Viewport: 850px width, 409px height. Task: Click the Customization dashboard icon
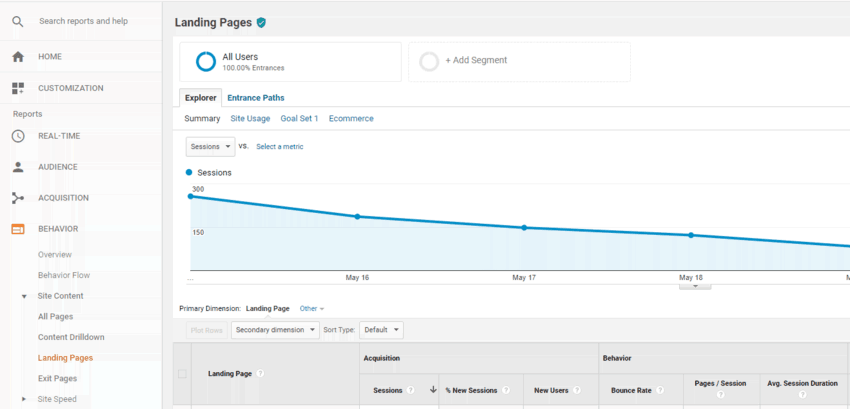click(17, 88)
